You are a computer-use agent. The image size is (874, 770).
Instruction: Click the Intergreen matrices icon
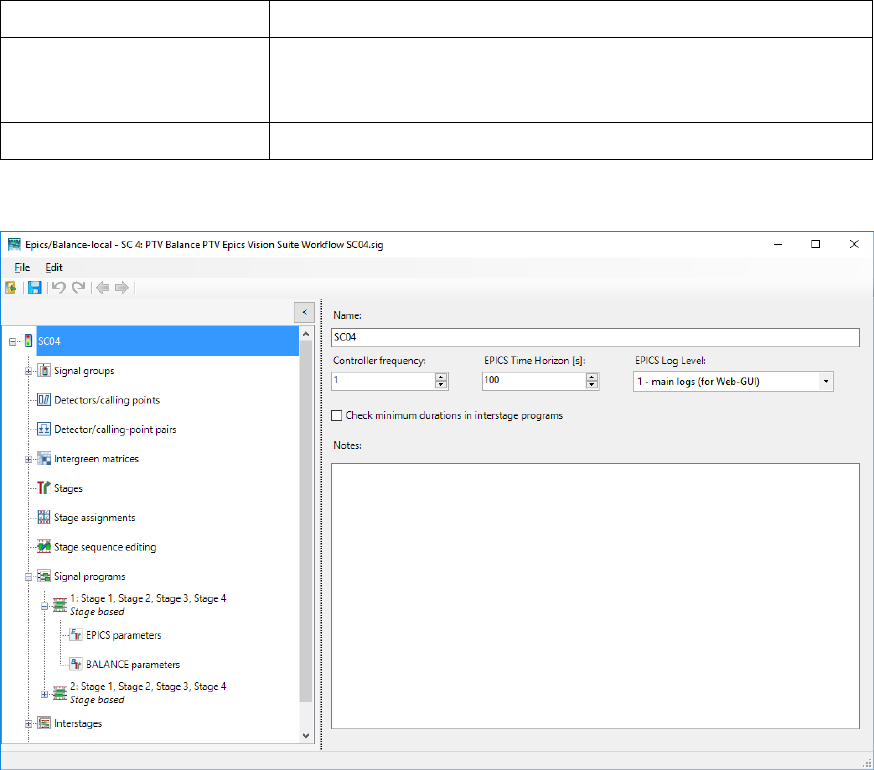point(44,459)
